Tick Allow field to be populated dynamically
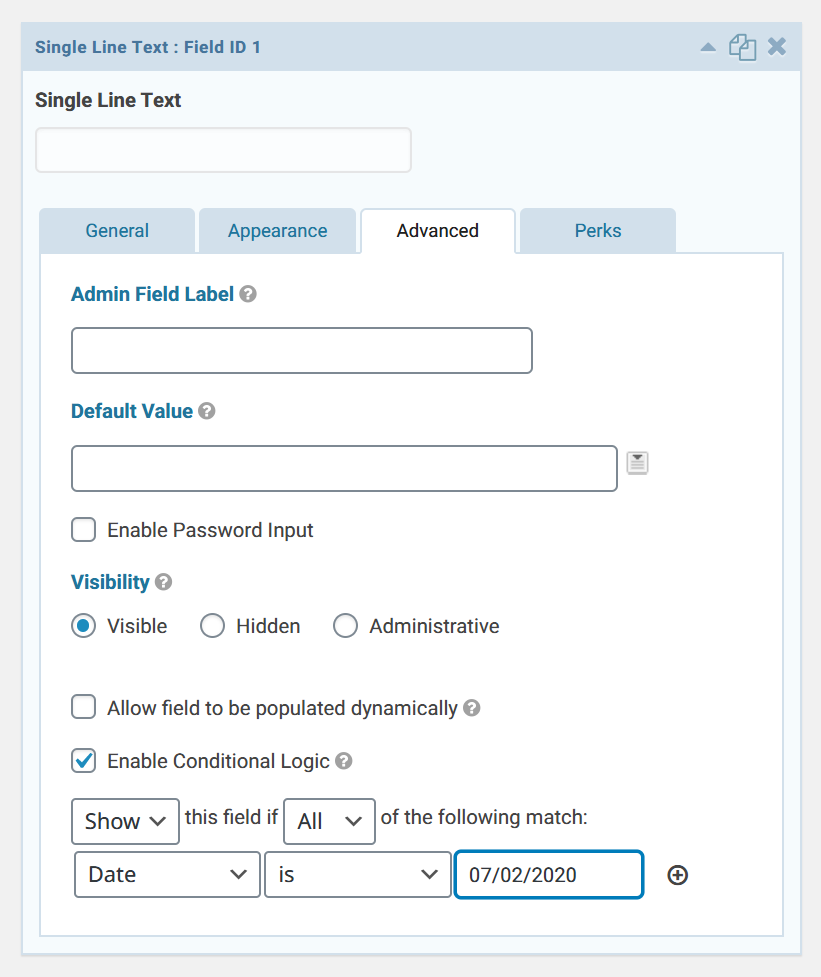The width and height of the screenshot is (821, 977). (x=83, y=708)
